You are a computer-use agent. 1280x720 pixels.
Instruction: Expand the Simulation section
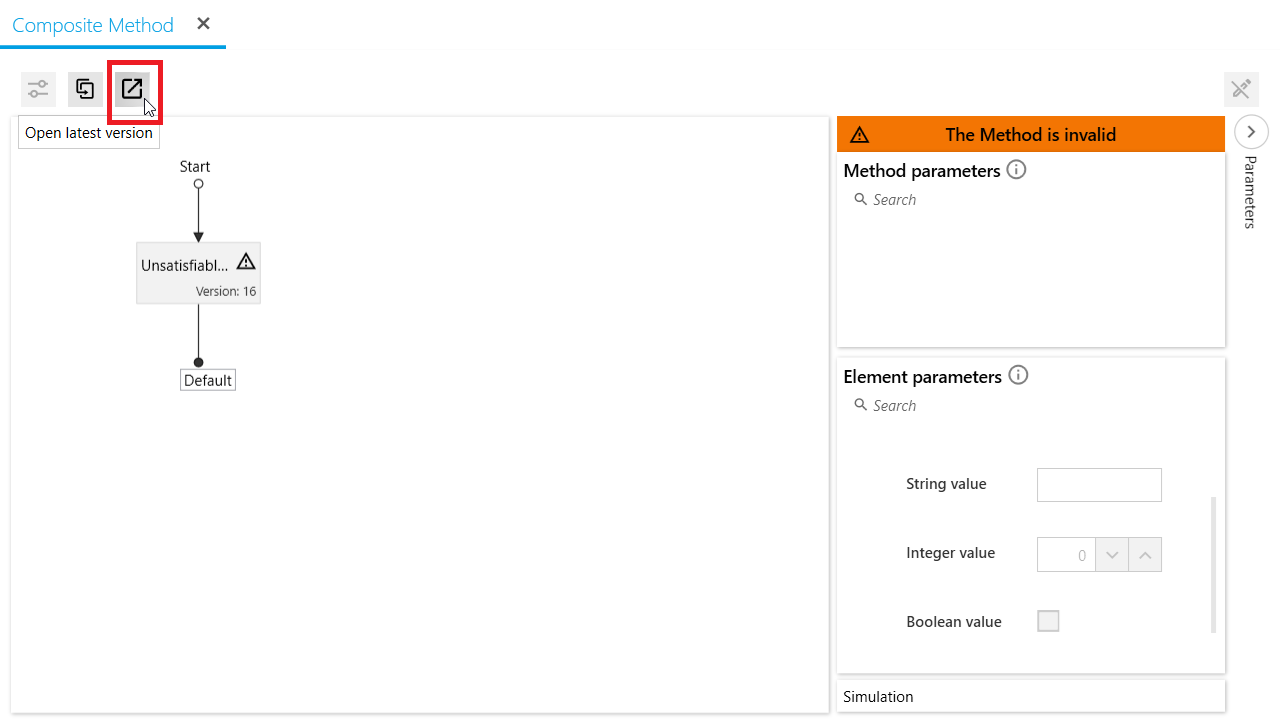(x=1030, y=696)
